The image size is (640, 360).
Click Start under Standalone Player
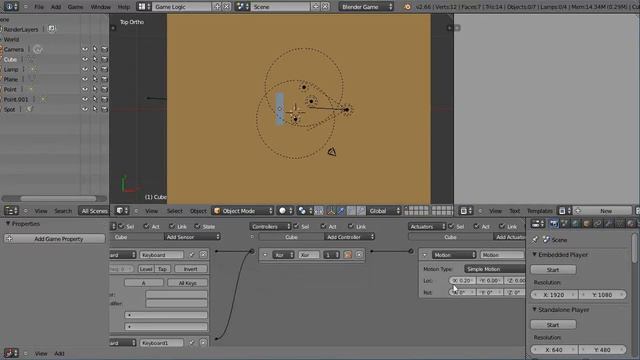(553, 324)
